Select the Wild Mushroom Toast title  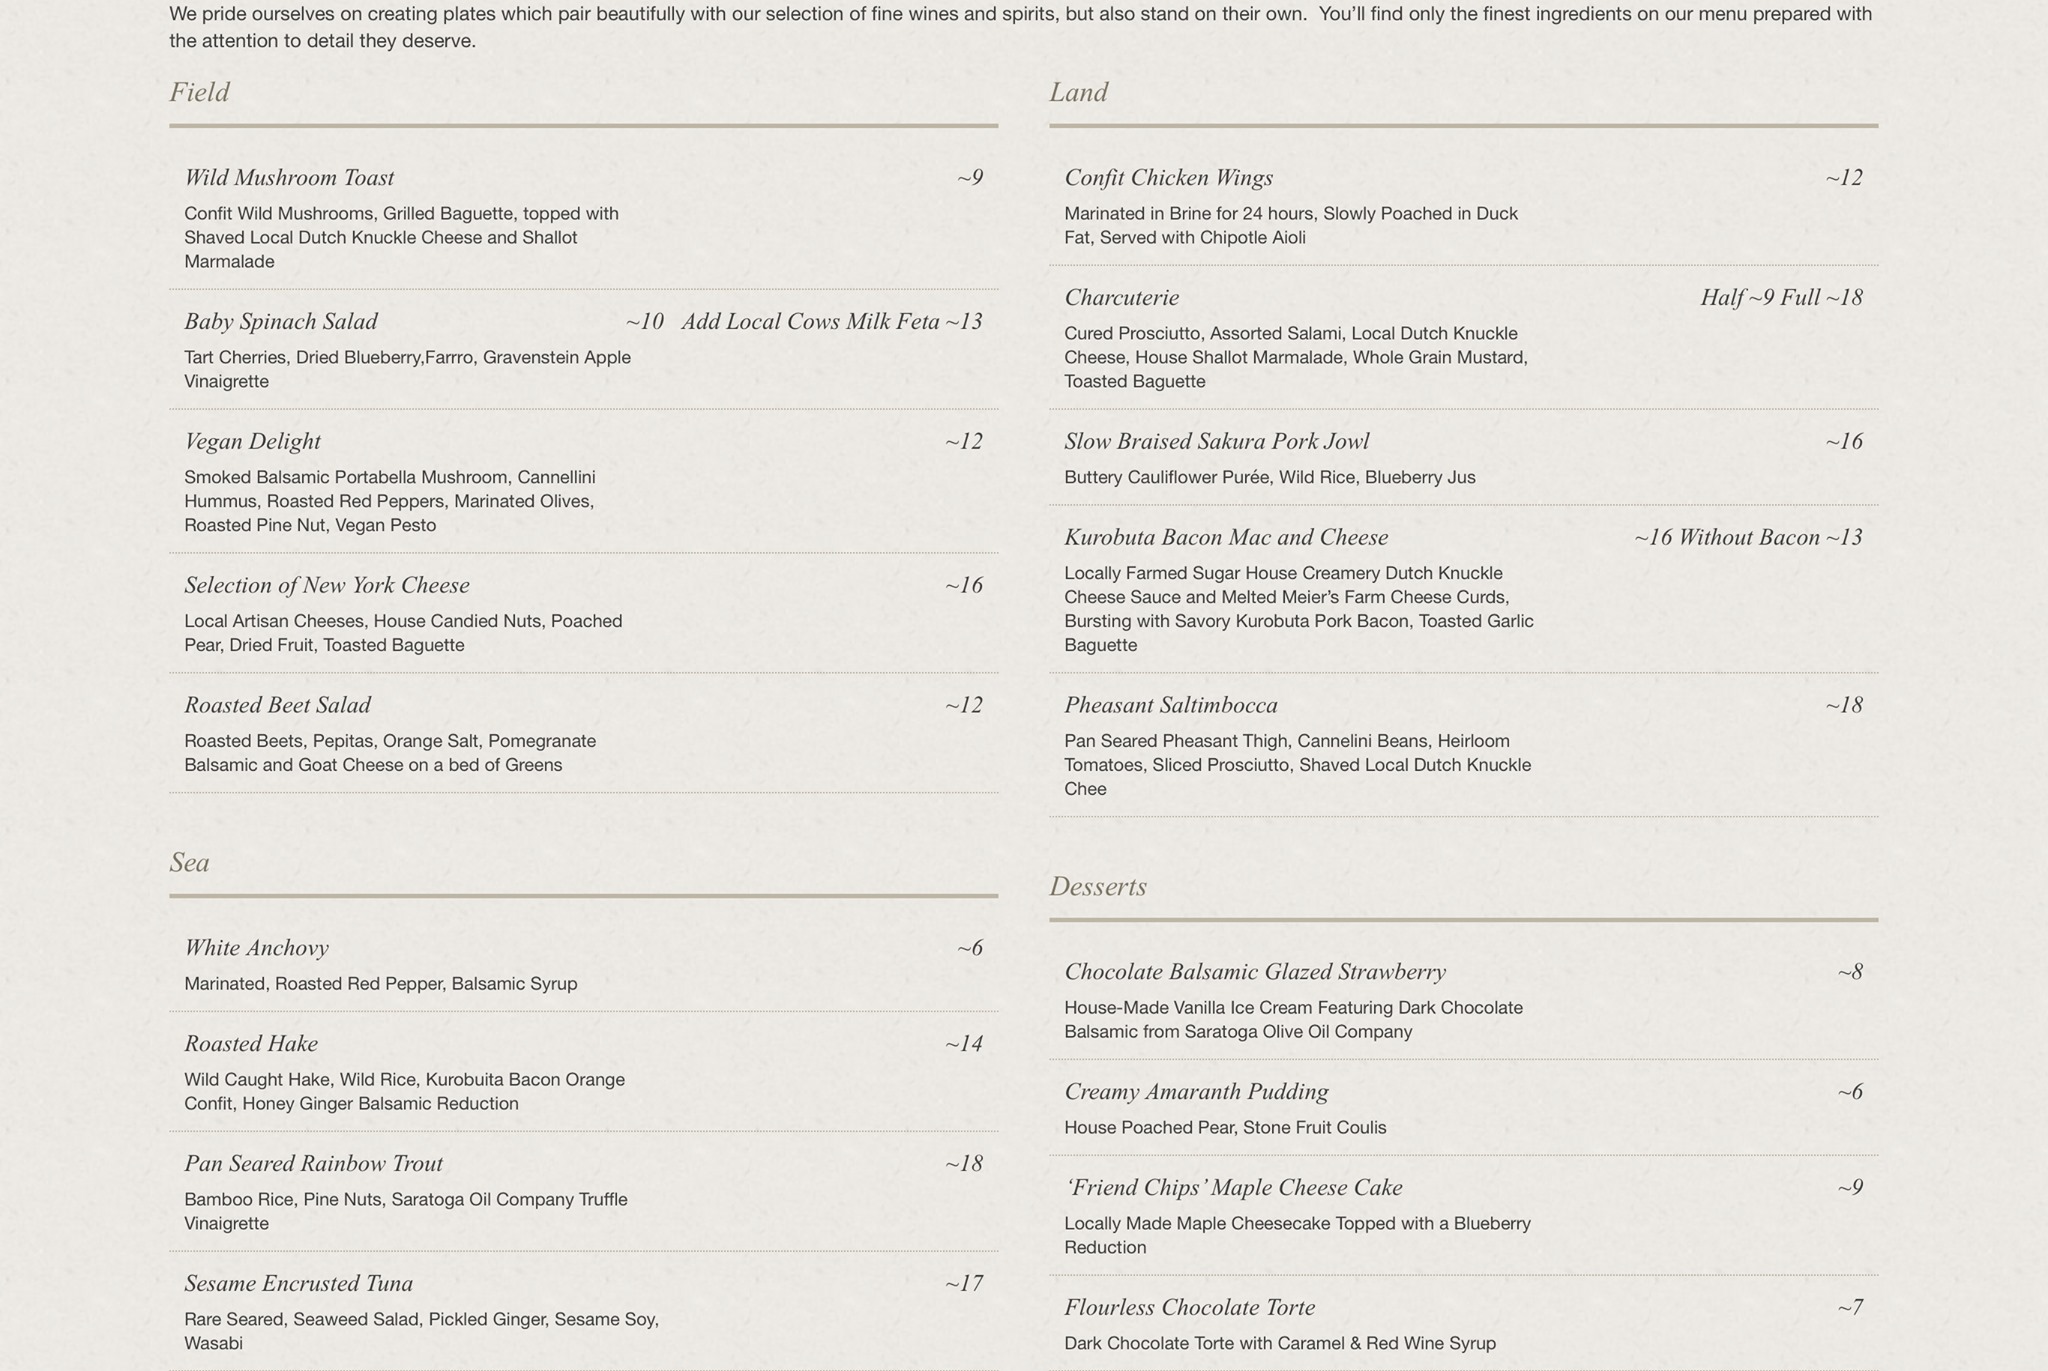[289, 178]
